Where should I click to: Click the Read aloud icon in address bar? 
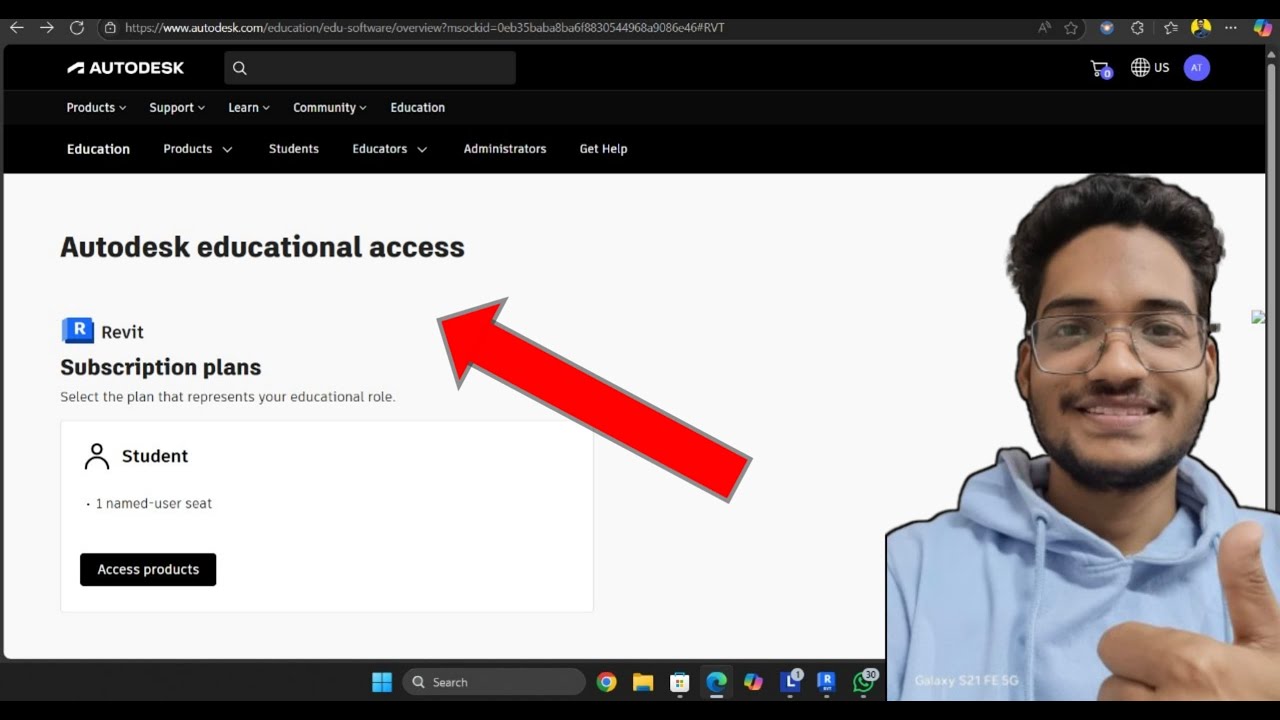point(1044,28)
